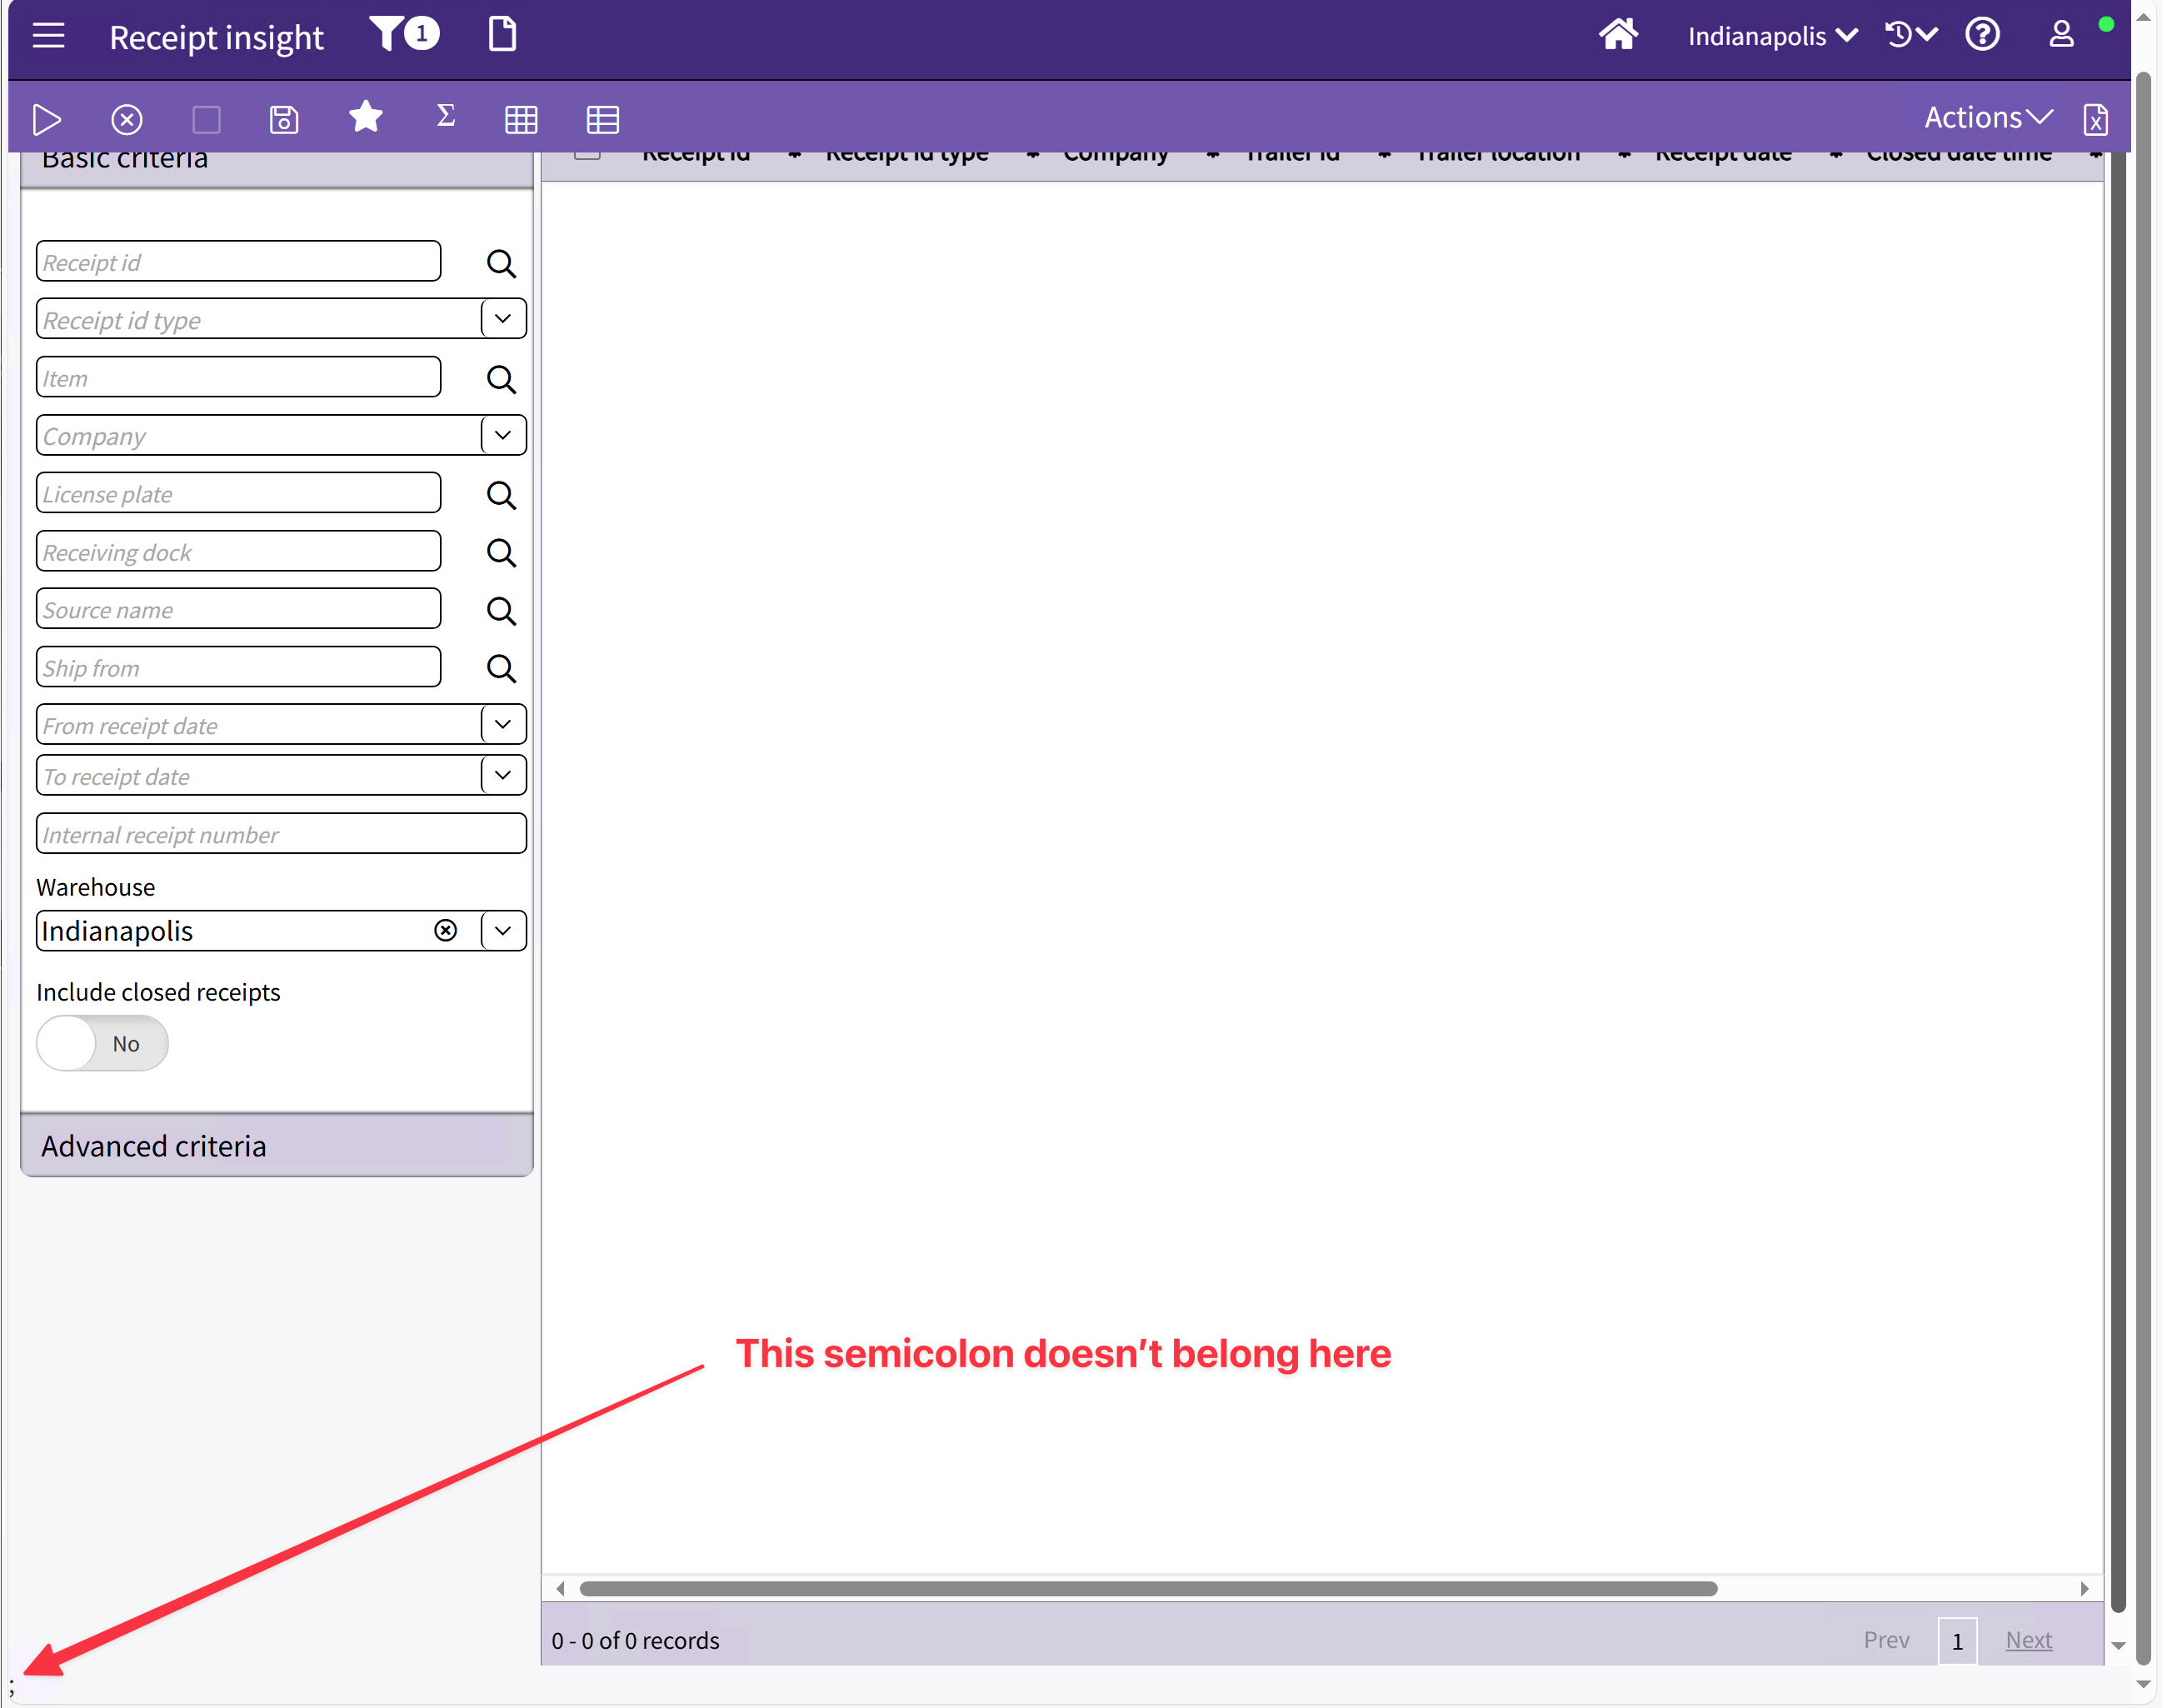Click the circled X clear icon
The image size is (2162, 1708).
click(x=127, y=120)
